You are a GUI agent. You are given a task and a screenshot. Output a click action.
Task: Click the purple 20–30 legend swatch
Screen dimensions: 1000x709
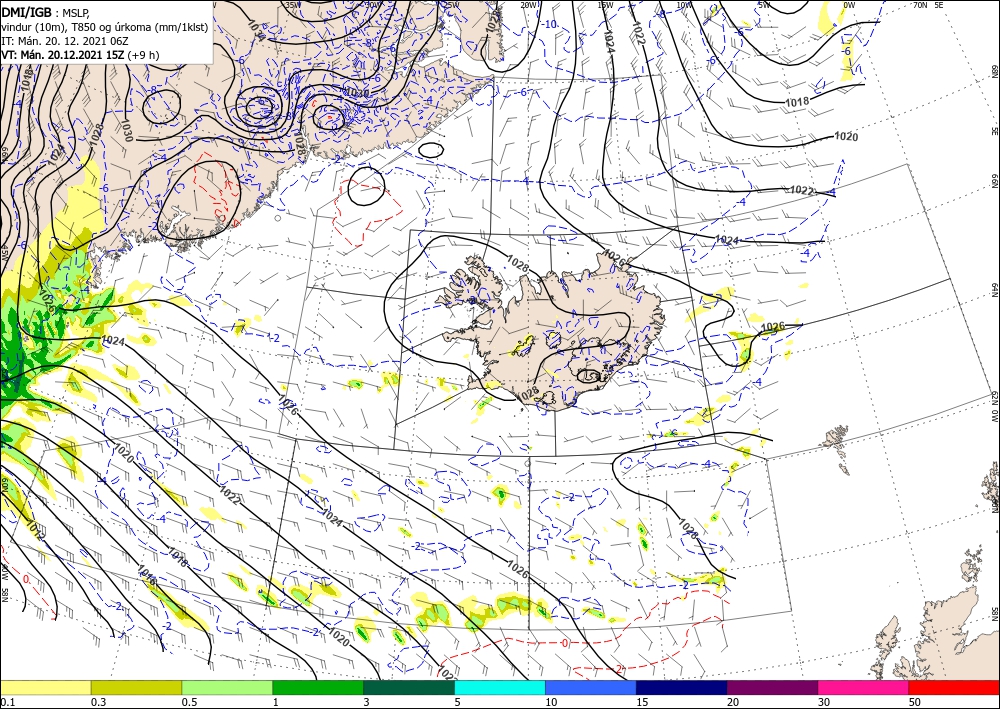click(x=772, y=687)
